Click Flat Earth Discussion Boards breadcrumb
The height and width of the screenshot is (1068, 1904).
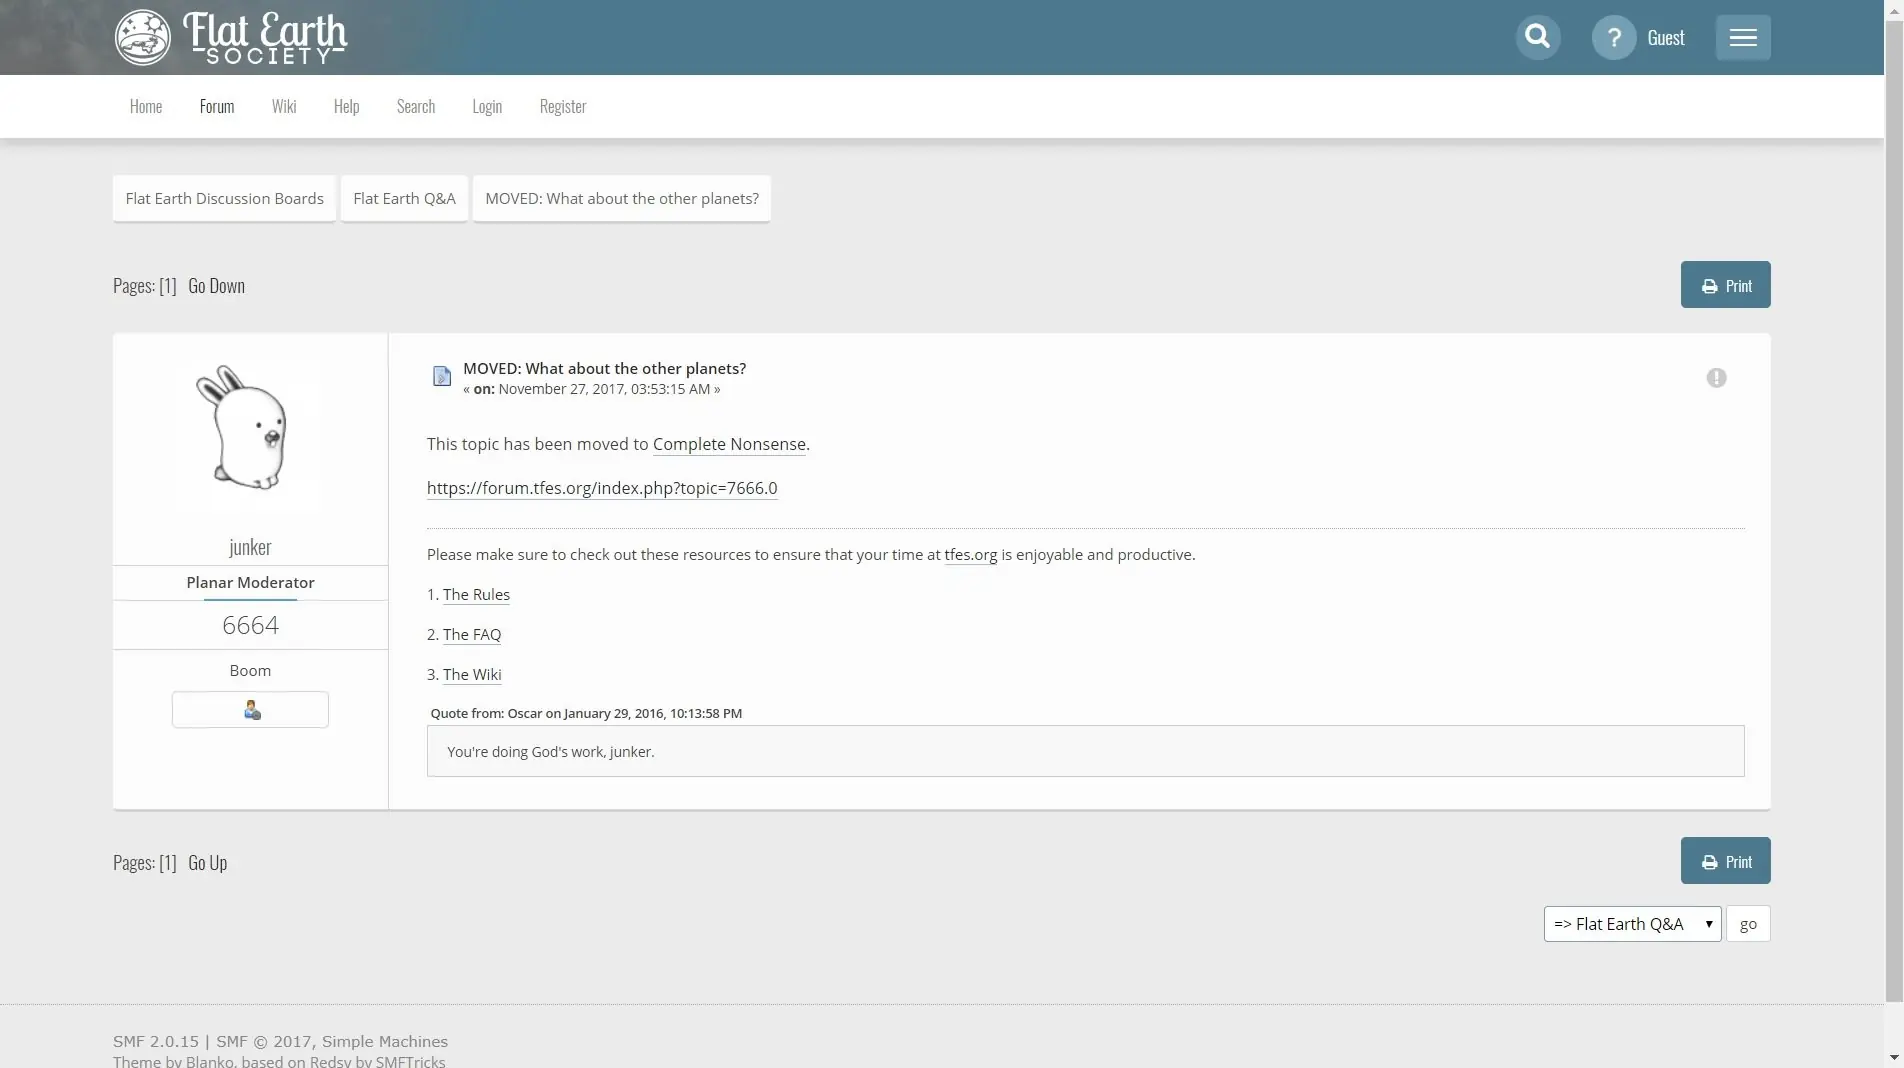pos(224,198)
